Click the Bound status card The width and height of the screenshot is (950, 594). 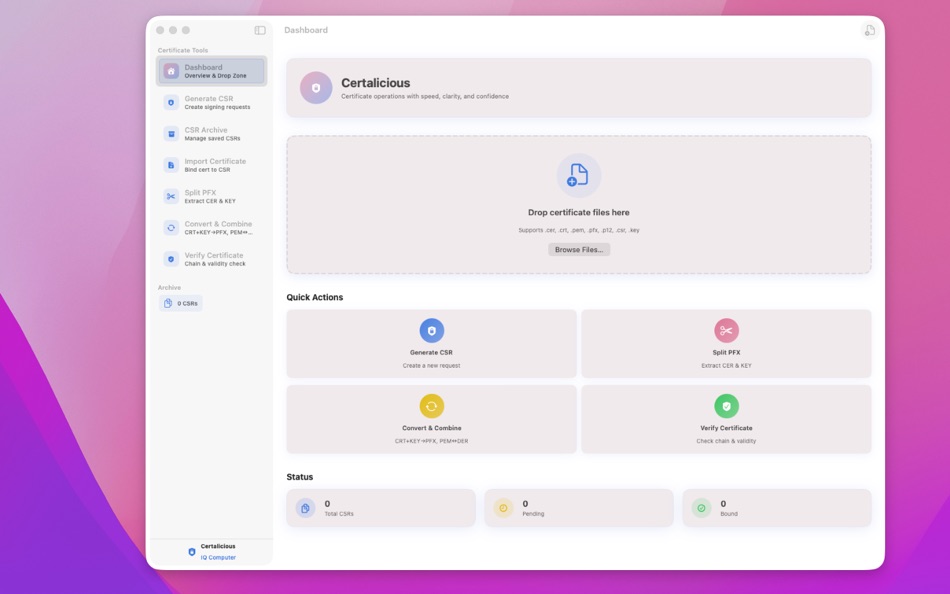click(x=777, y=508)
